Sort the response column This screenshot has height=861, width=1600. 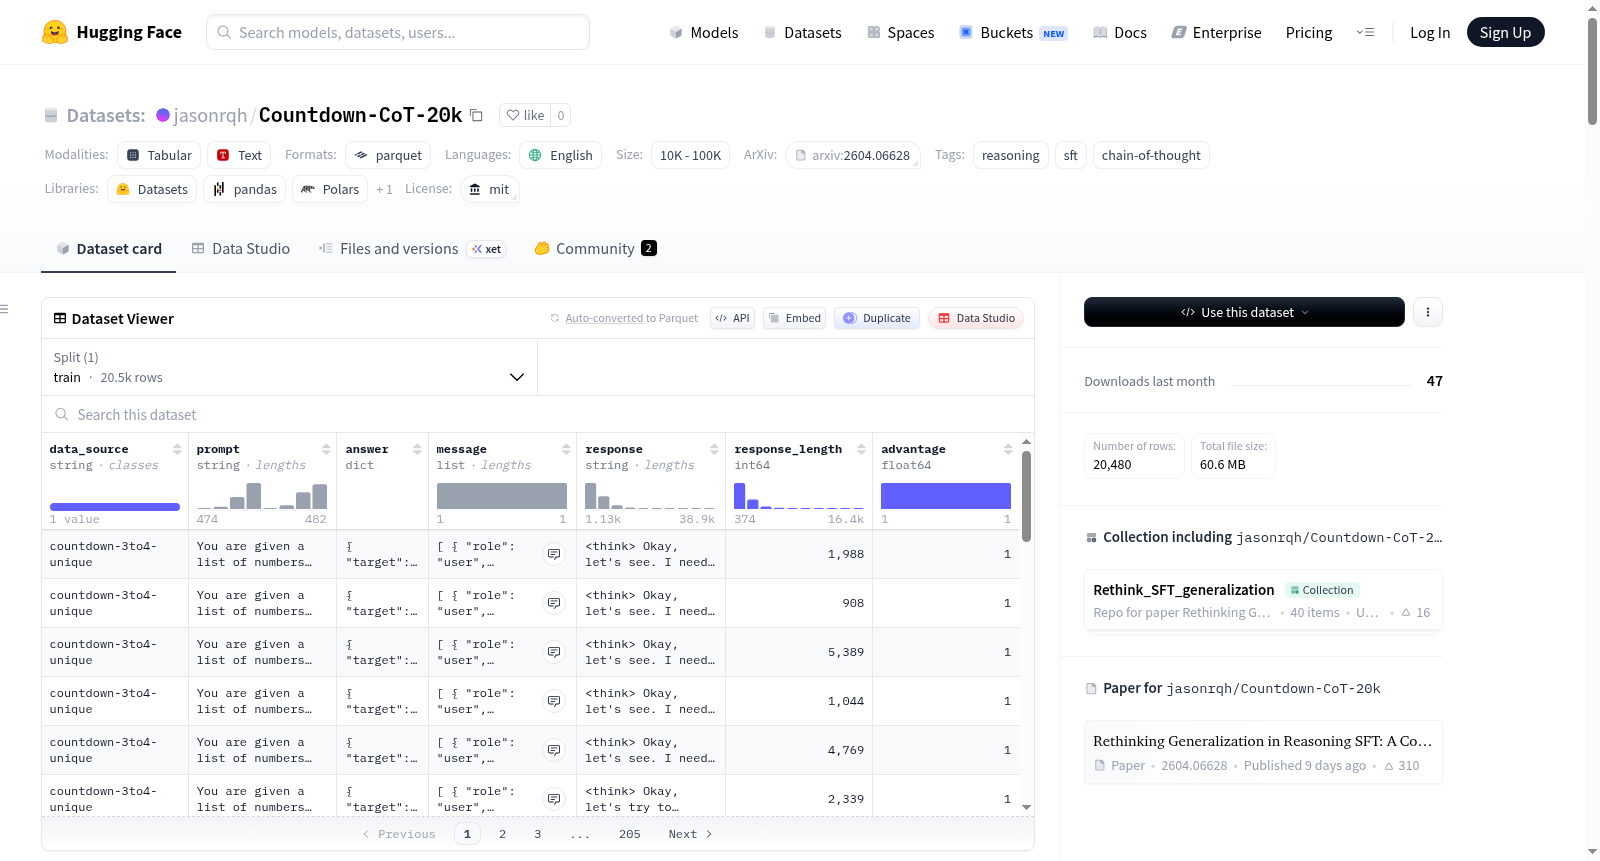click(x=714, y=449)
